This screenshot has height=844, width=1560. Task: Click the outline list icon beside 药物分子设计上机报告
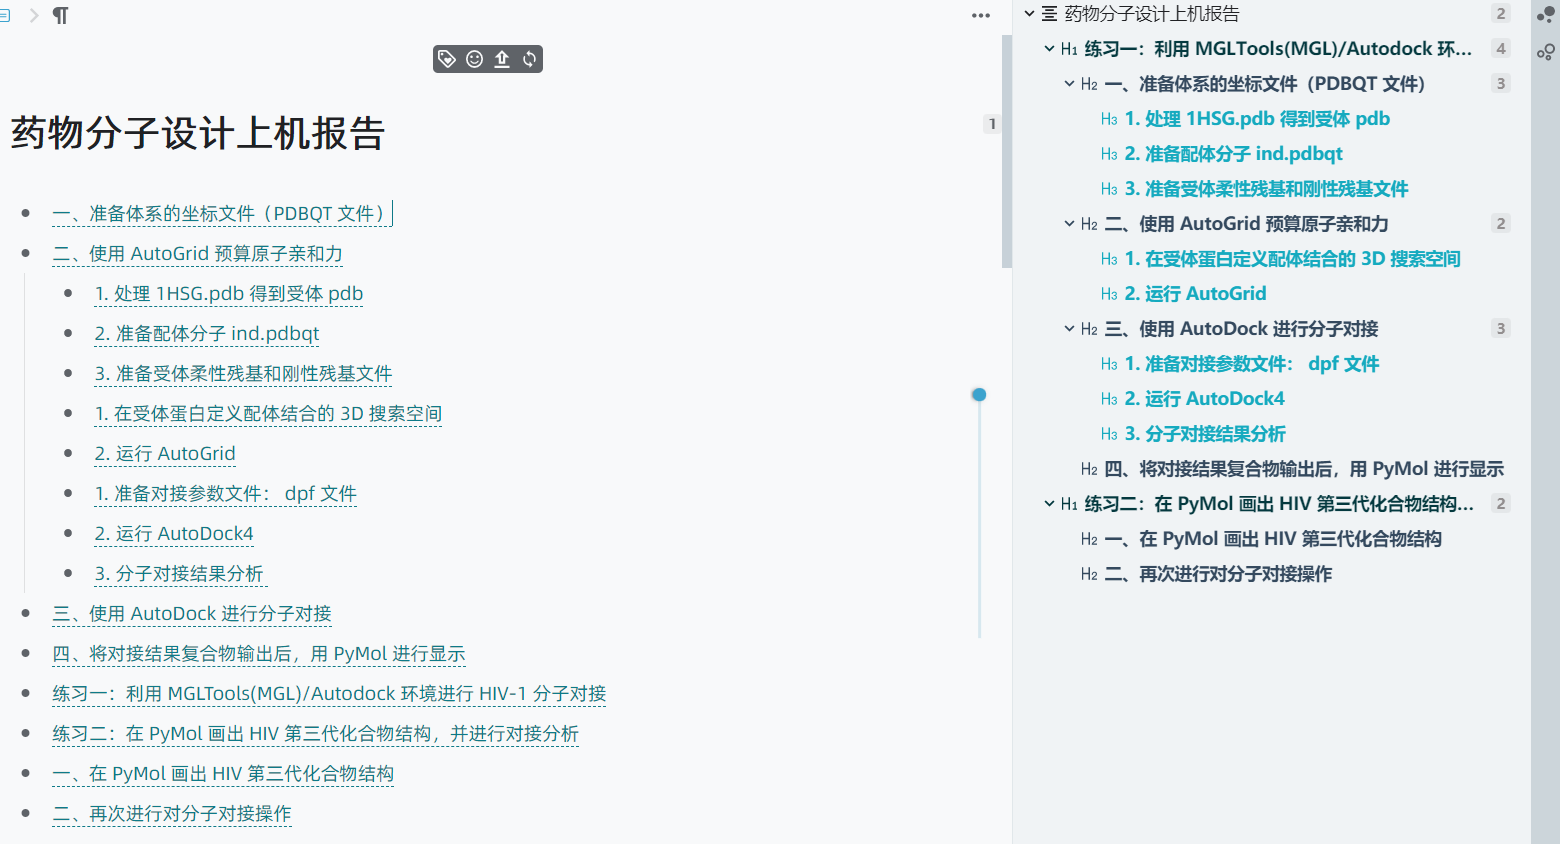coord(1050,14)
